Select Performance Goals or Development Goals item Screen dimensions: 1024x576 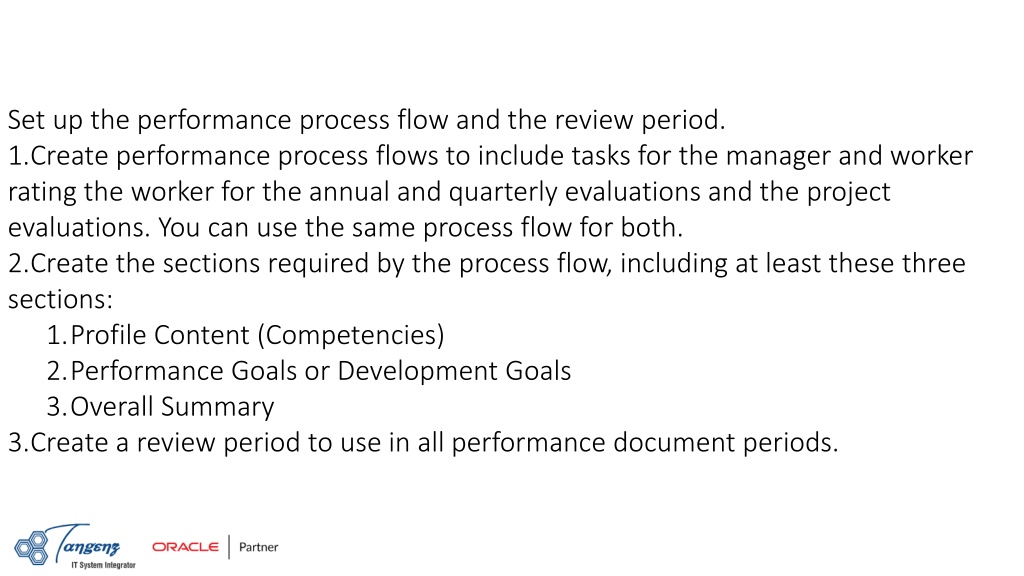click(x=309, y=371)
